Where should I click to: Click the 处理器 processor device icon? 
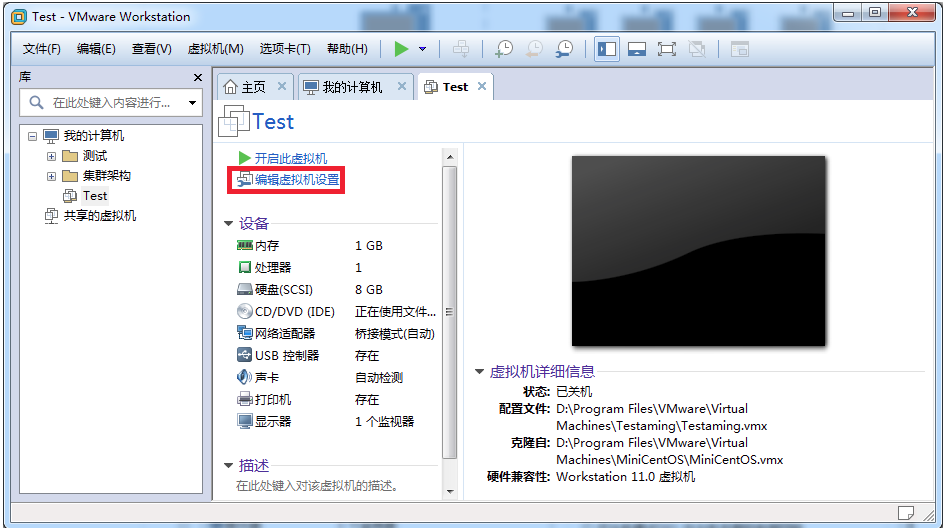tap(244, 267)
